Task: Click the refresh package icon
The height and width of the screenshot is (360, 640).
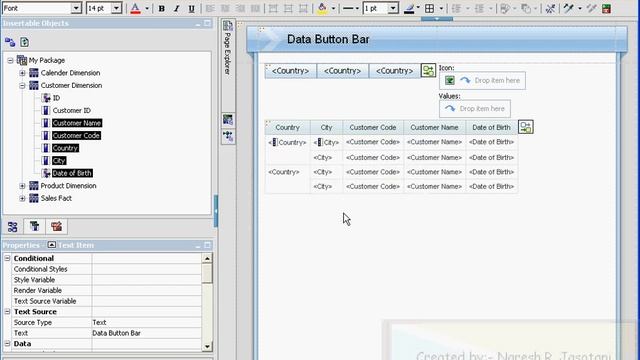Action: tap(24, 42)
